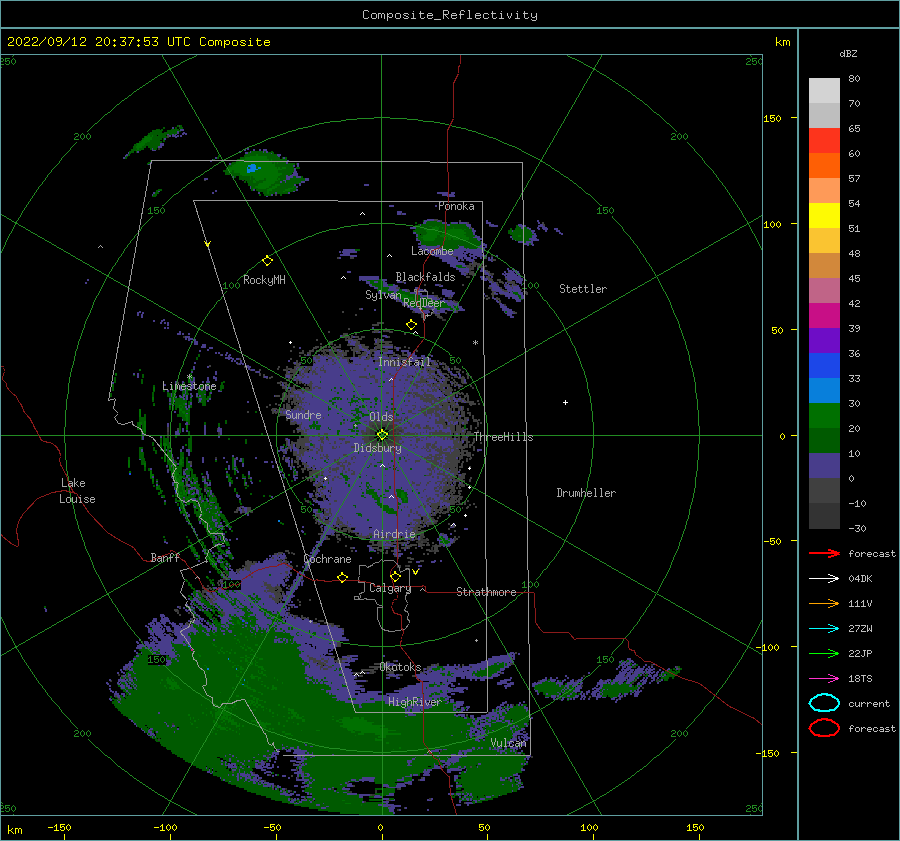Click the Stettler town label
The height and width of the screenshot is (841, 900).
pos(583,289)
